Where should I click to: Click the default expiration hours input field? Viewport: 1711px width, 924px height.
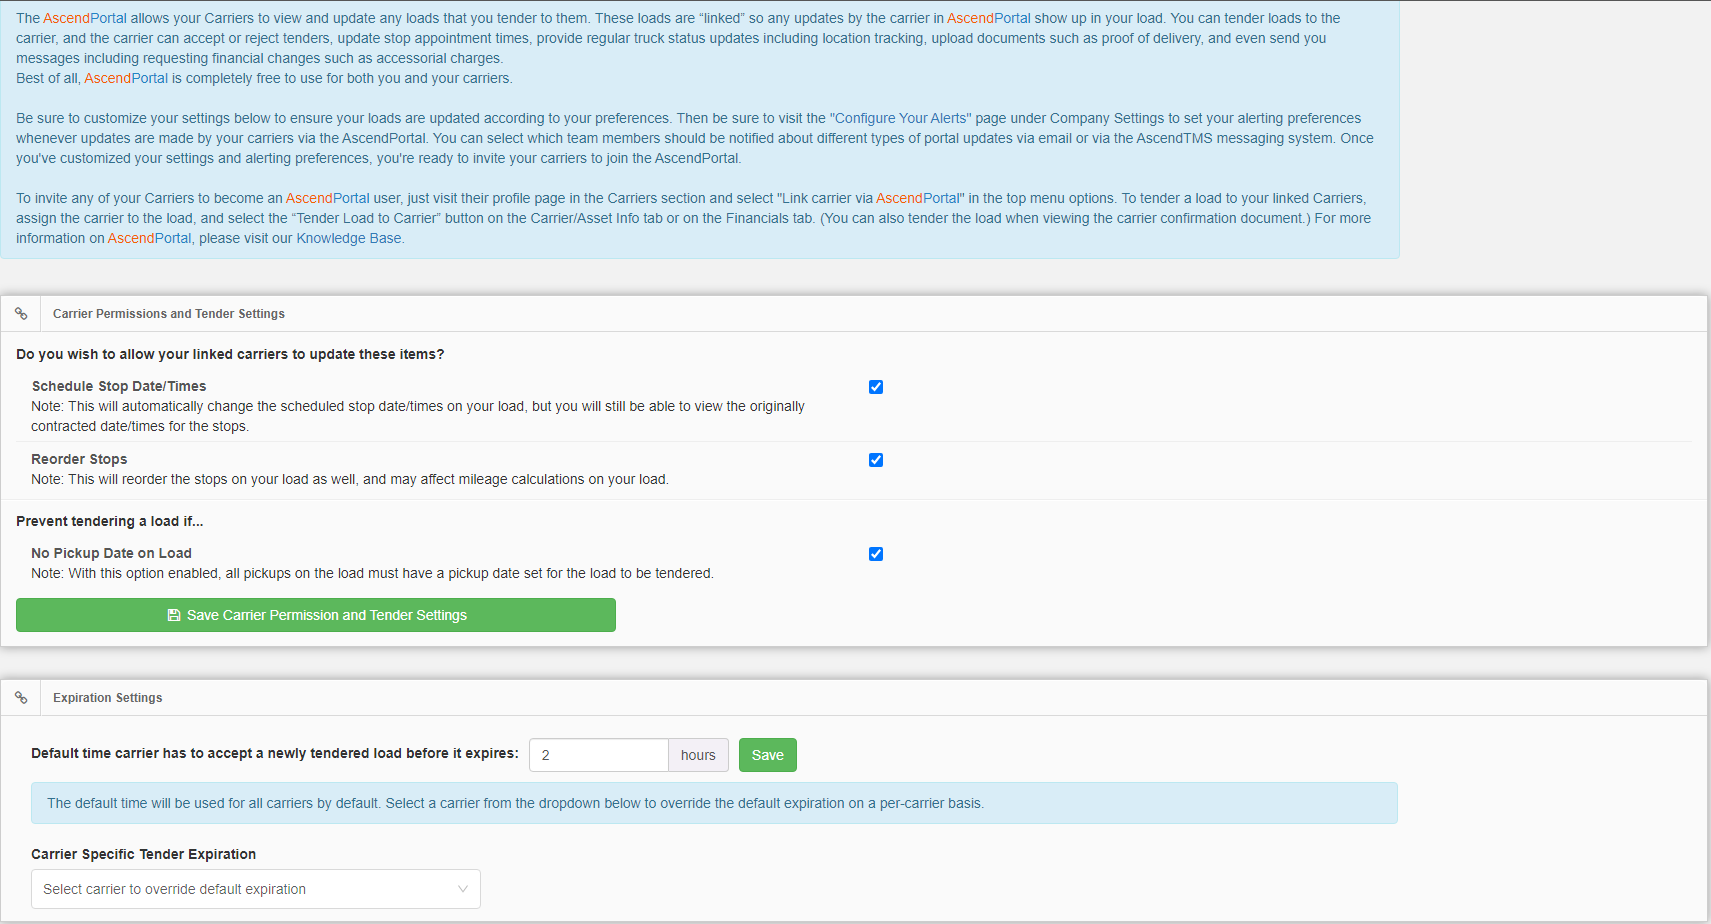click(x=599, y=755)
